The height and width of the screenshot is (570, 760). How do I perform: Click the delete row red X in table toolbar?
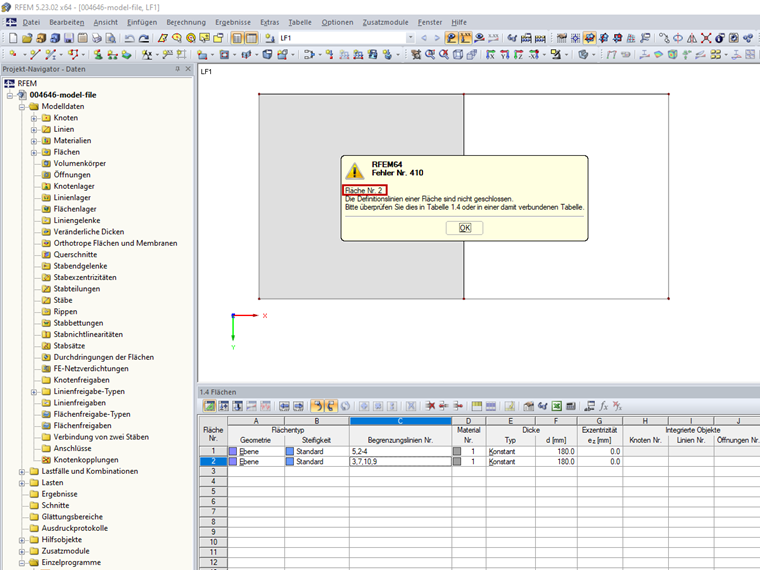pos(431,406)
